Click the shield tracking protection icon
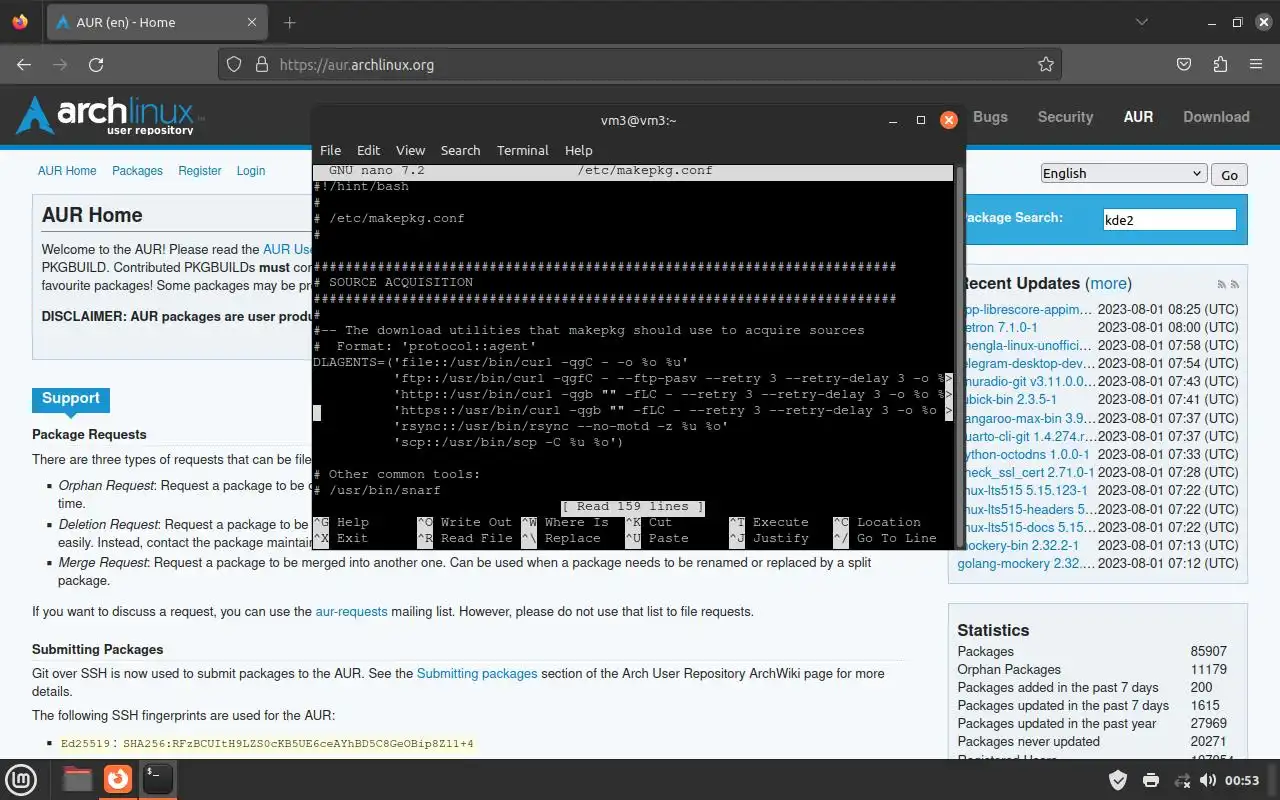This screenshot has width=1280, height=800. [x=234, y=64]
